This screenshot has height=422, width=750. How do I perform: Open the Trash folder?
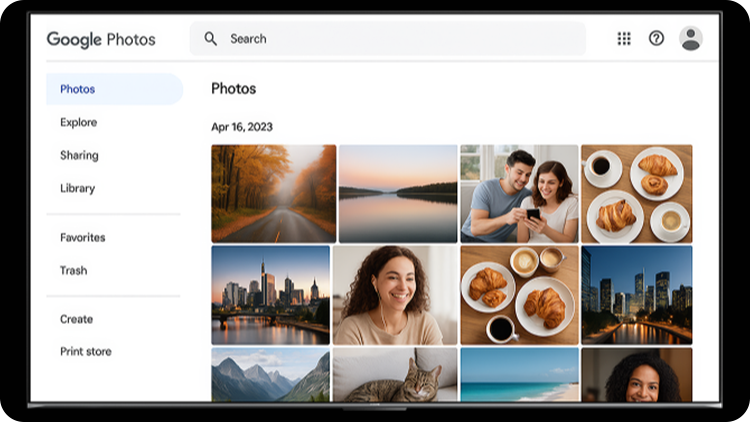click(74, 270)
